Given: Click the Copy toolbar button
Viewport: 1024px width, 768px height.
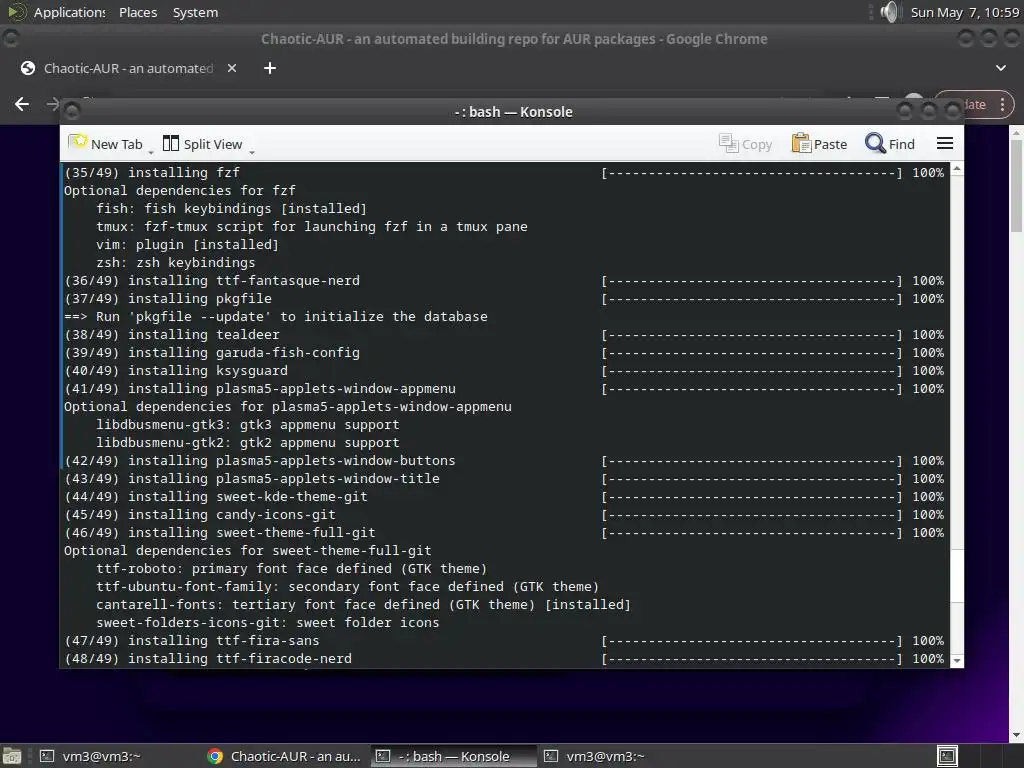Looking at the screenshot, I should pyautogui.click(x=746, y=144).
